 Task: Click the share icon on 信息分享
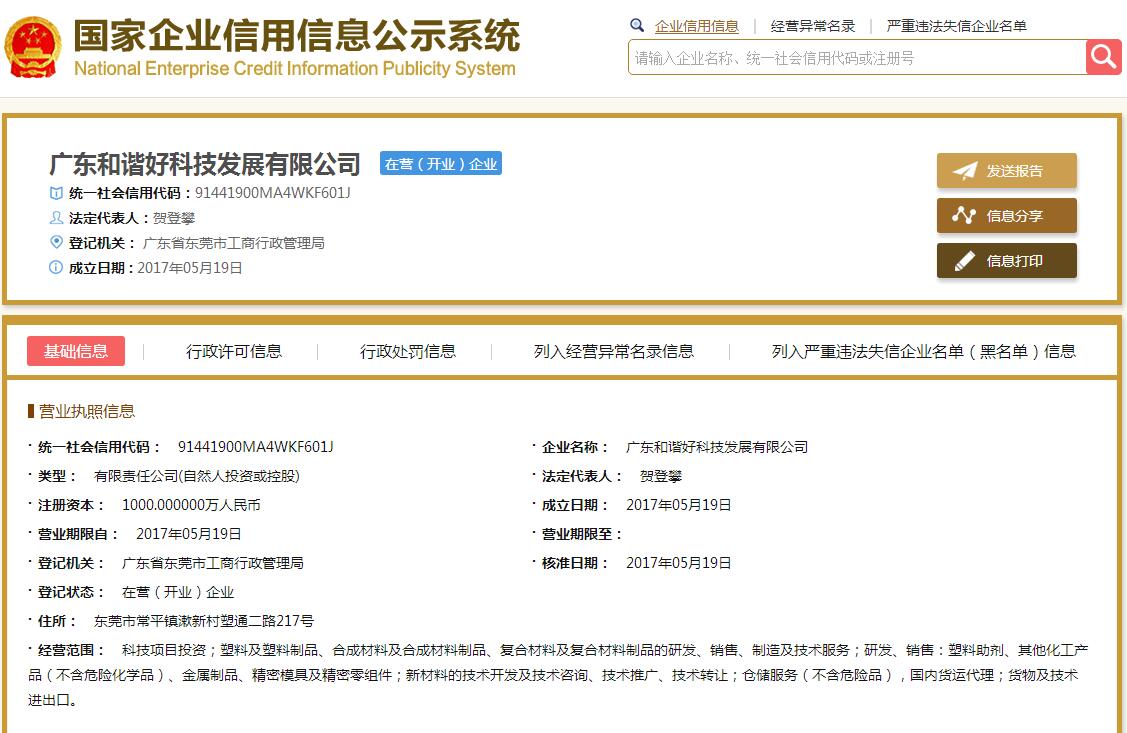coord(964,216)
